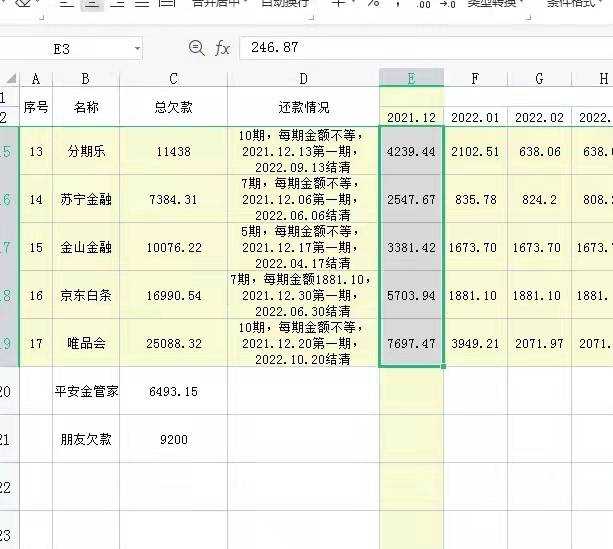Click the 序号 header cell

click(36, 106)
